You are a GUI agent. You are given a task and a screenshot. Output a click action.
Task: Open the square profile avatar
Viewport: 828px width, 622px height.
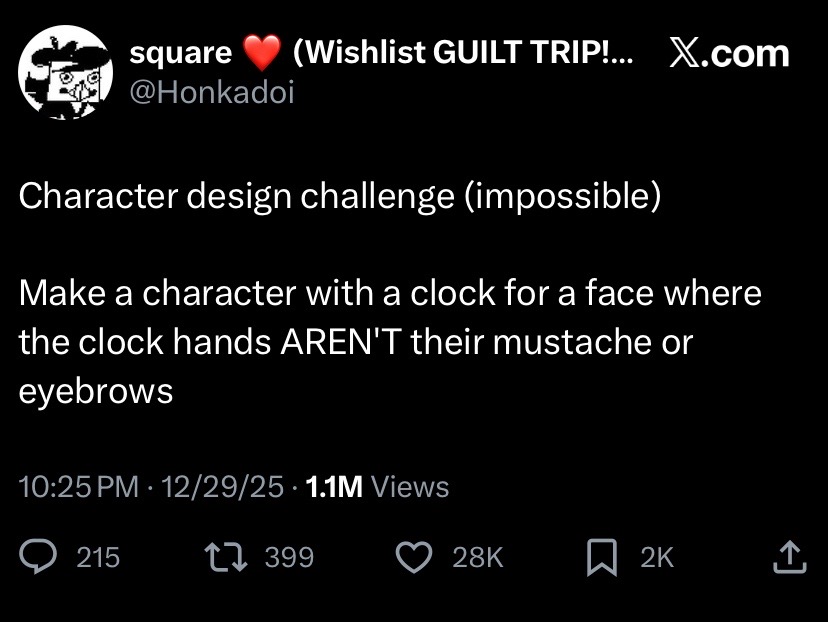pyautogui.click(x=65, y=72)
